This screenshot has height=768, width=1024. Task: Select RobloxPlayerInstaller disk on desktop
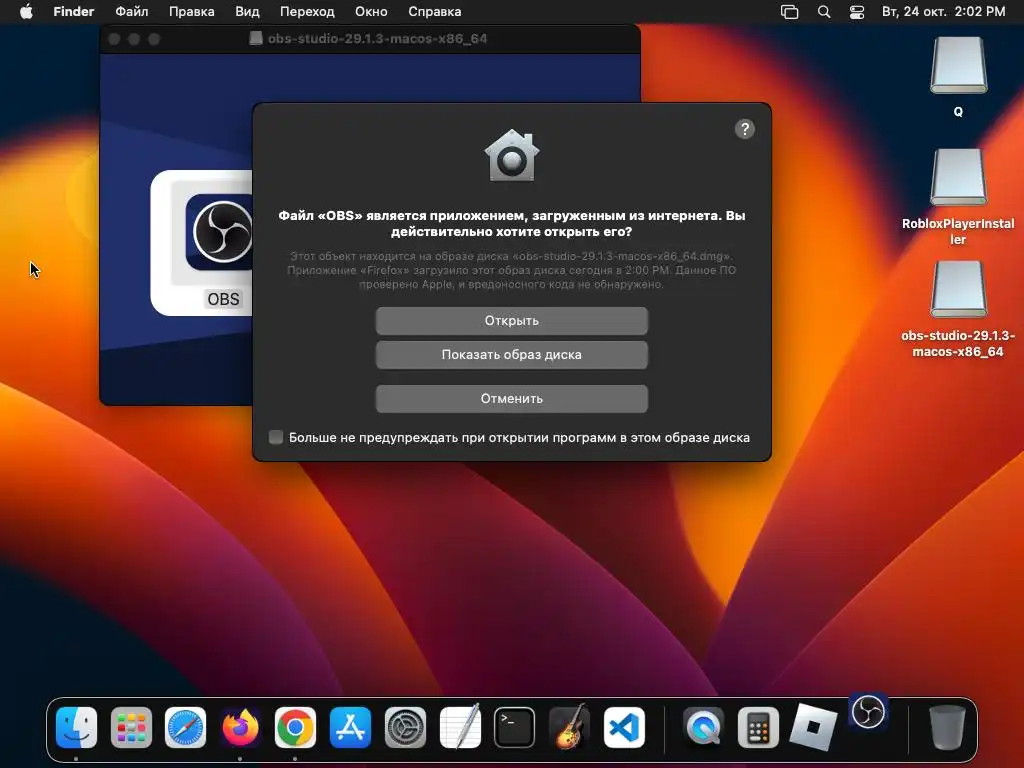[958, 178]
